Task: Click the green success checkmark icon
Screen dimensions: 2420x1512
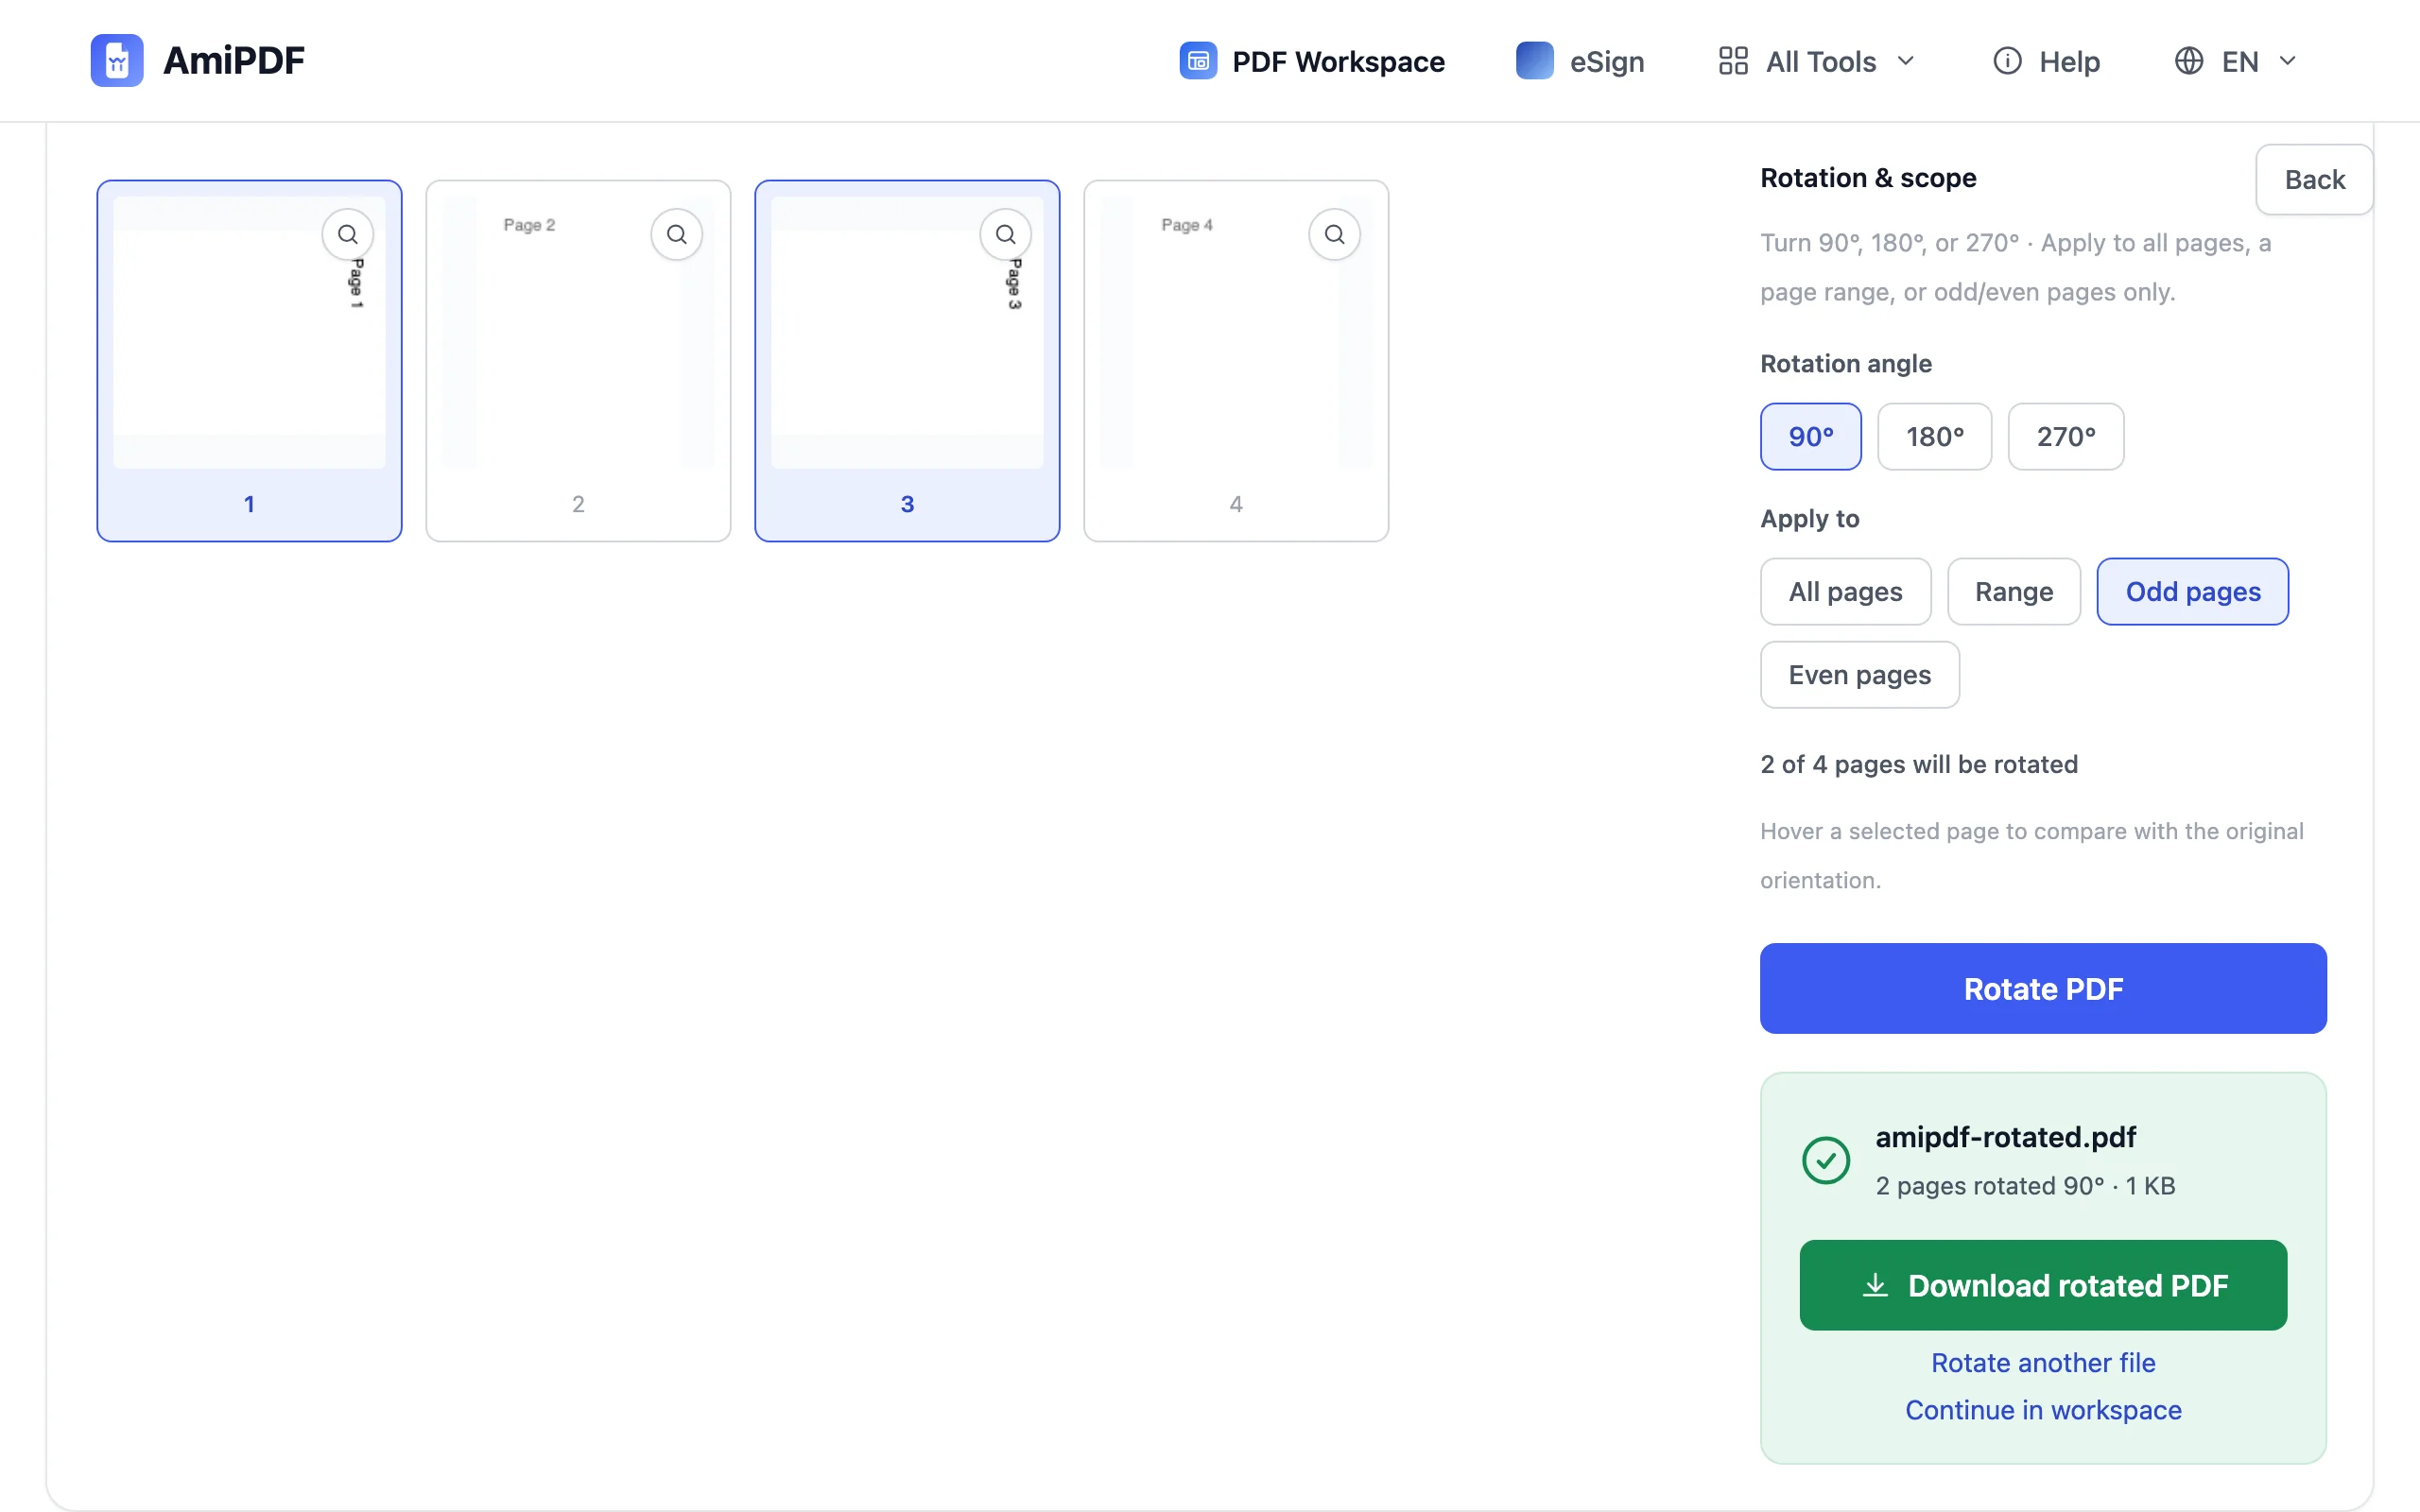Action: coord(1826,1160)
